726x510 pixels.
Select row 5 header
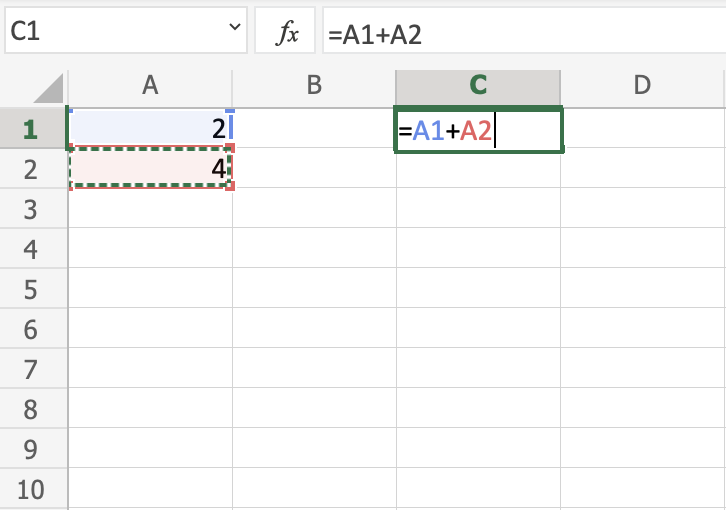[x=30, y=289]
